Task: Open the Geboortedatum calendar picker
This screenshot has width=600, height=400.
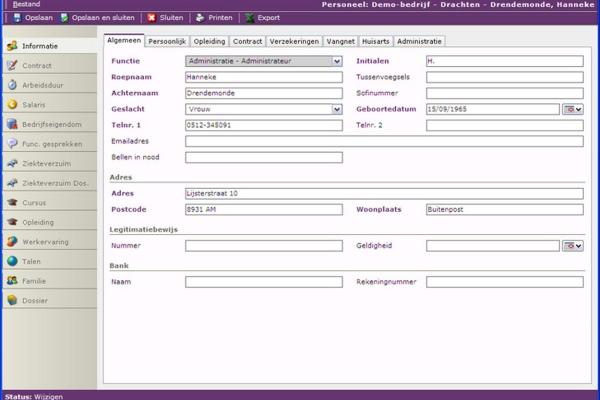Action: pos(572,109)
